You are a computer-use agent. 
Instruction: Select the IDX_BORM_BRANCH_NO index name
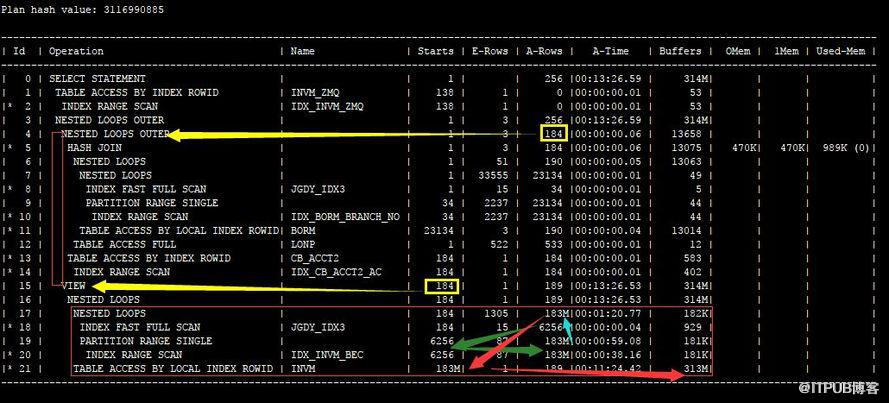coord(345,217)
